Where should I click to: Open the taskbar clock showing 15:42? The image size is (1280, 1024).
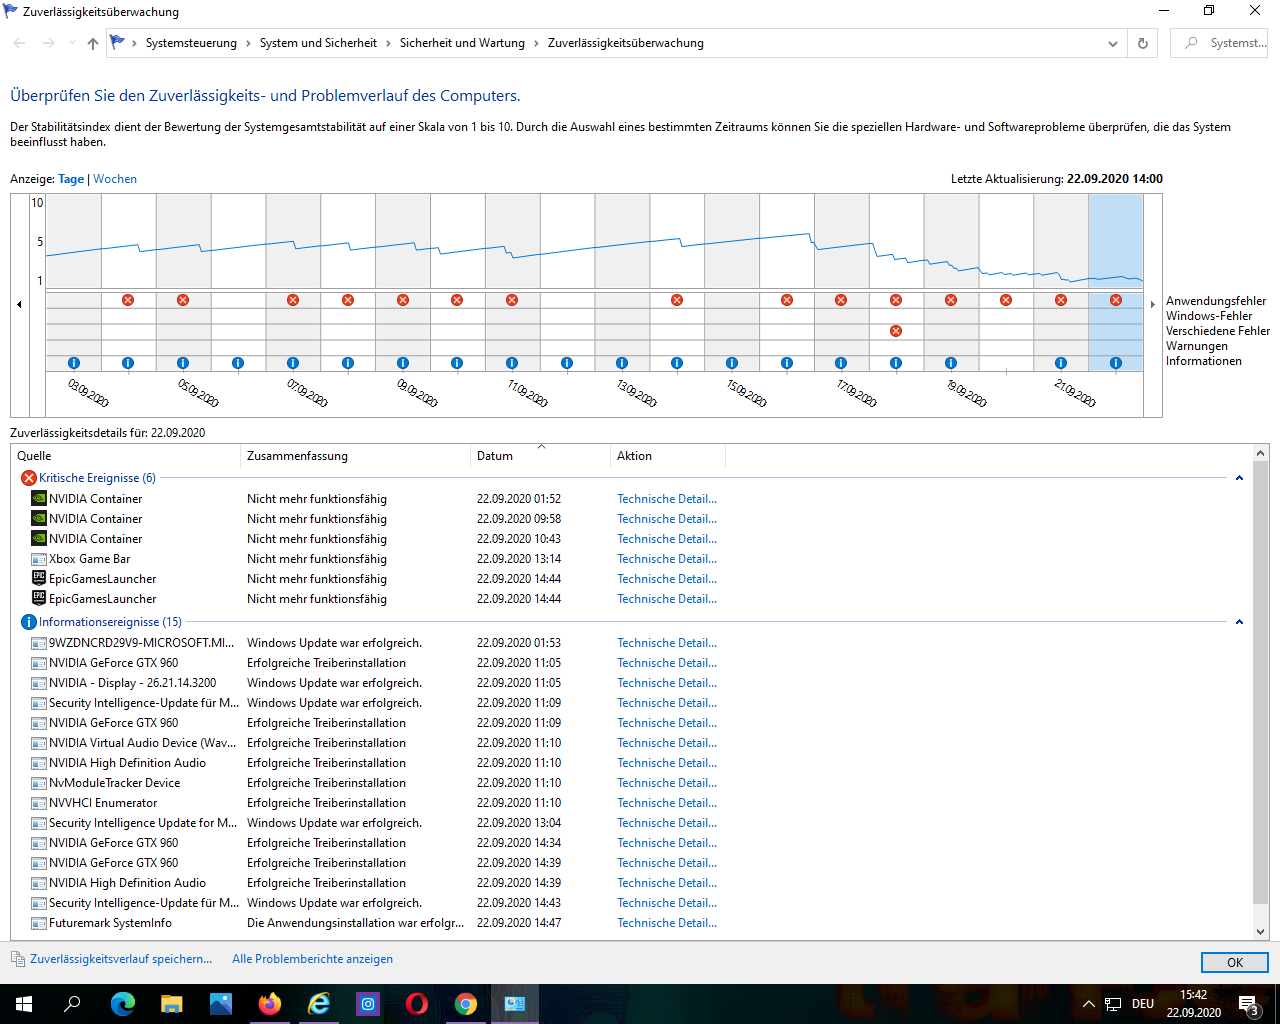pos(1193,1004)
